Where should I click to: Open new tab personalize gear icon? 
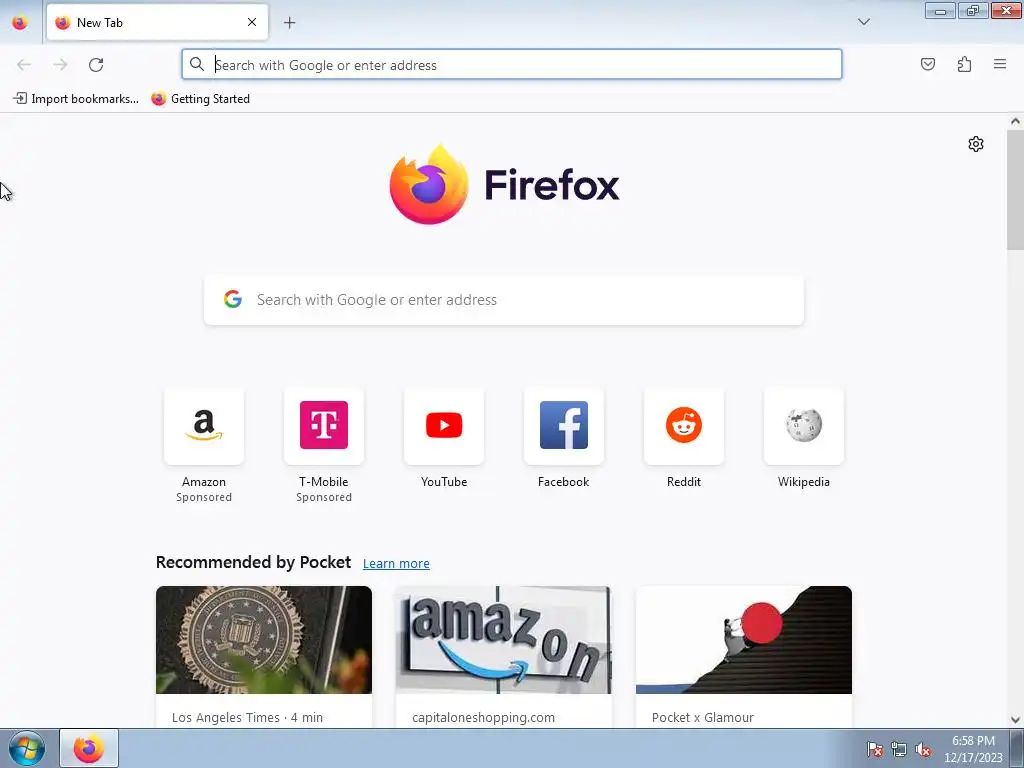[x=976, y=144]
